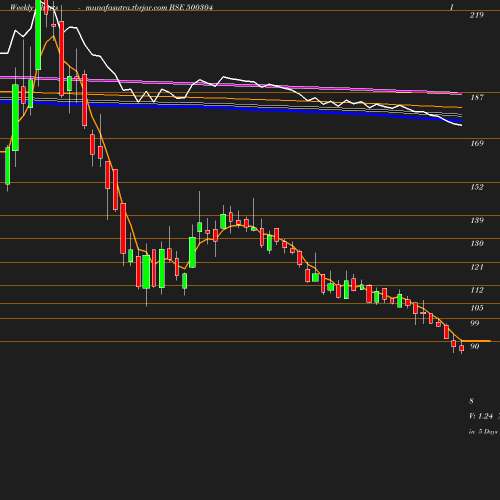Click the 187 price axis label

(477, 97)
